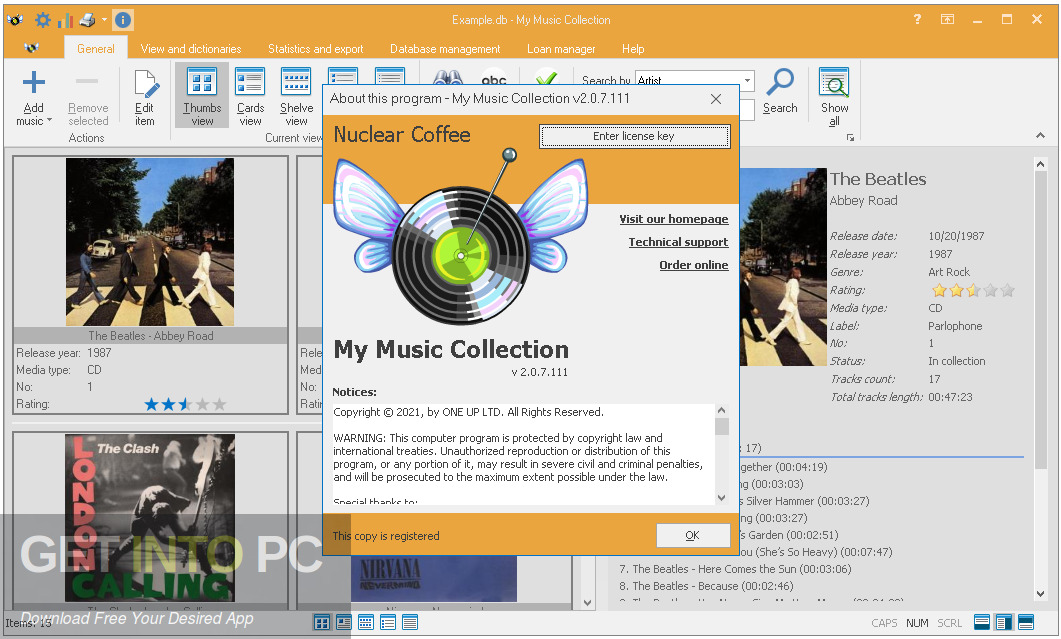Viewport: 1061px width, 639px height.
Task: Open the General ribbon tab
Action: click(95, 49)
